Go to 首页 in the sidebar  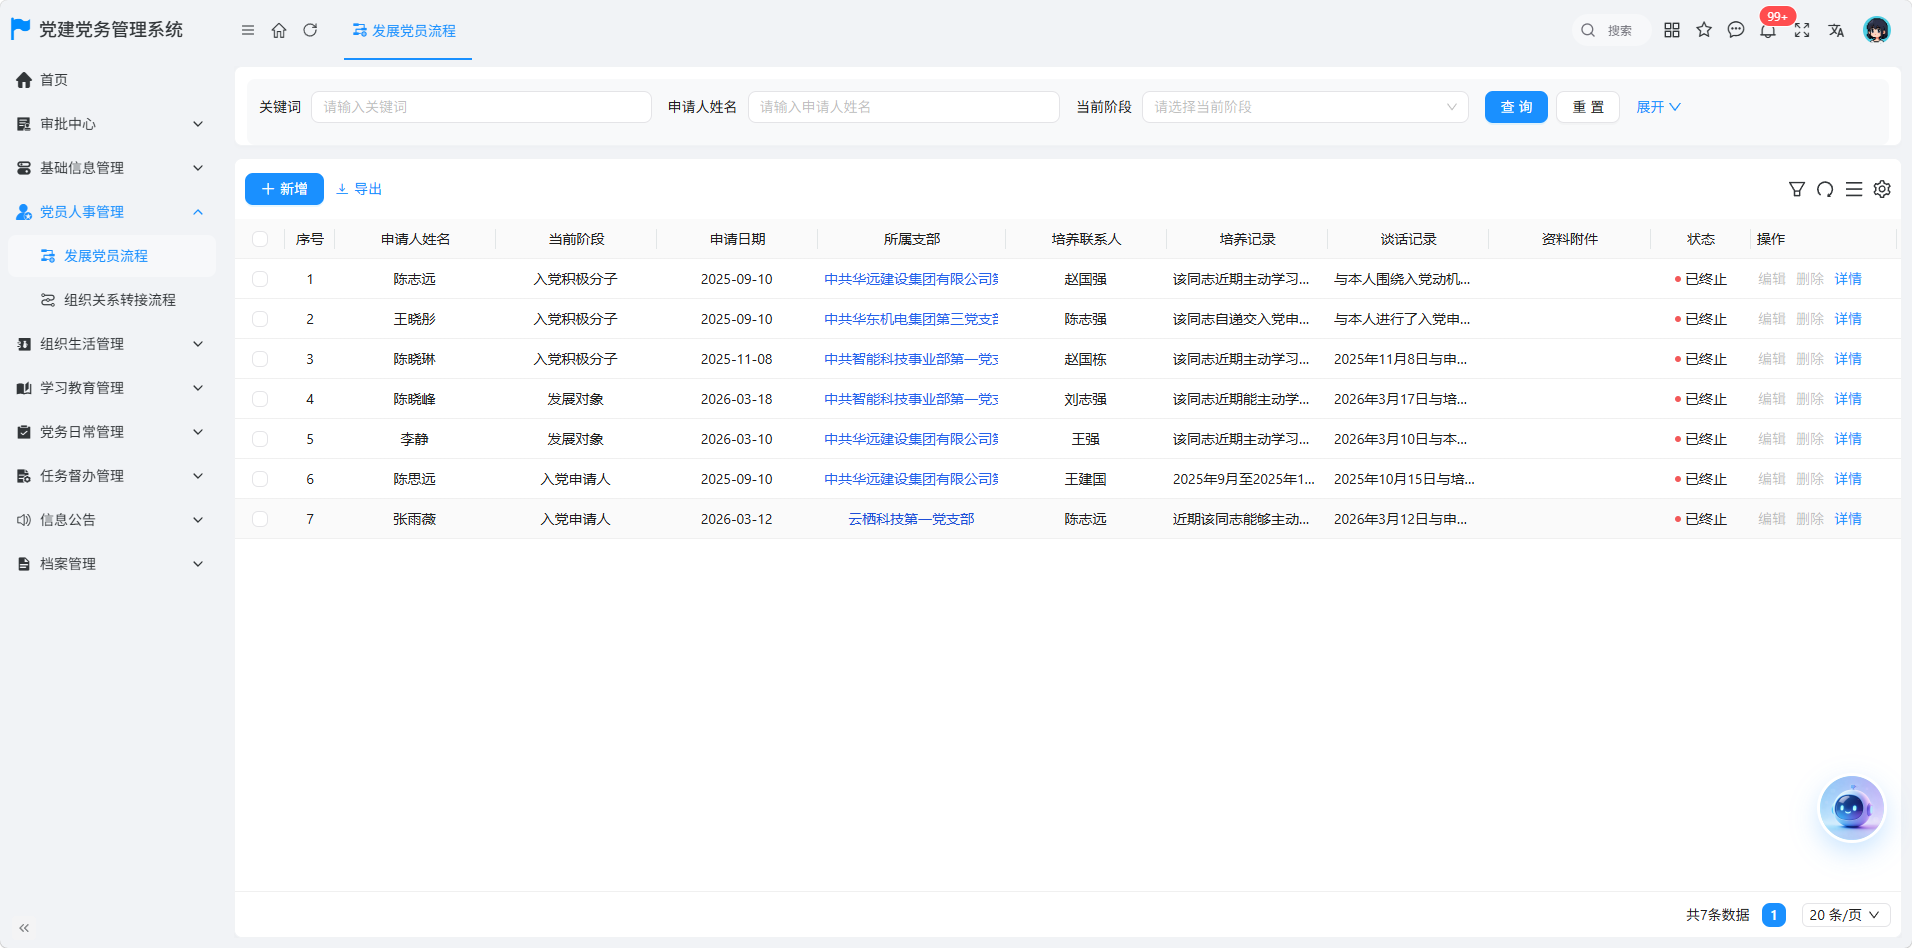pos(110,80)
